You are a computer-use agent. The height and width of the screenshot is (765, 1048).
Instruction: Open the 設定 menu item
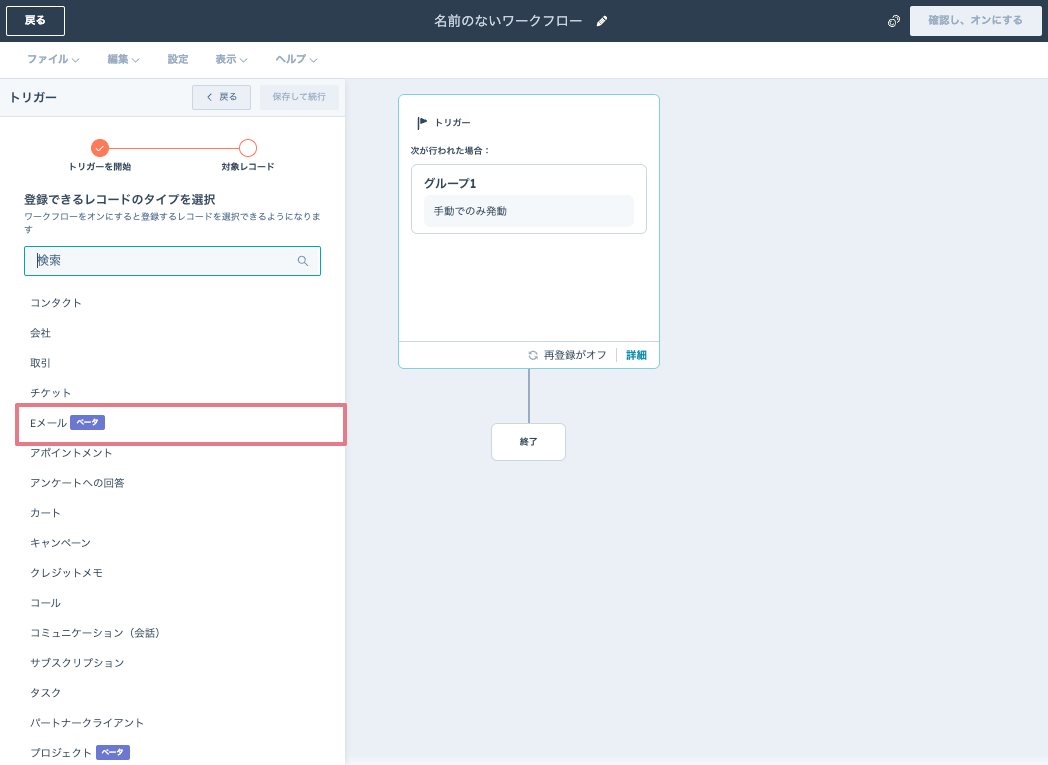click(x=178, y=59)
